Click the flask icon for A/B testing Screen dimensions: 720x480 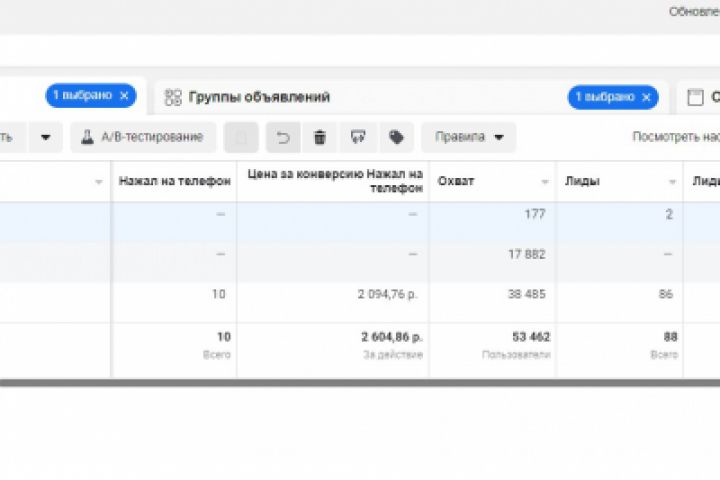click(87, 137)
